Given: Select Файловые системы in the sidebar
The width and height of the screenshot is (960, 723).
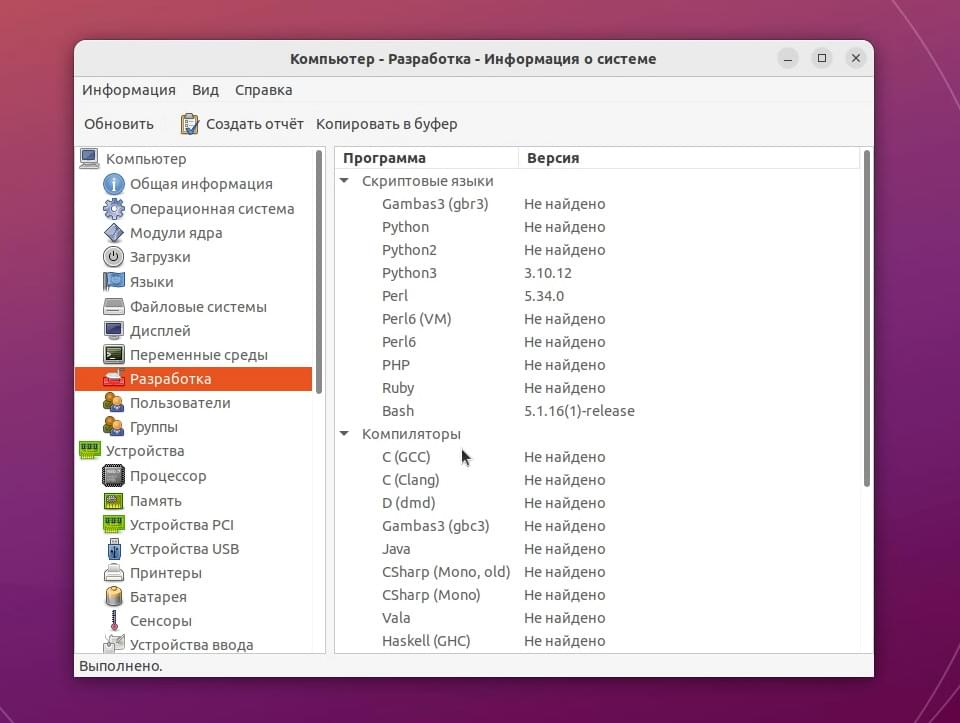Looking at the screenshot, I should tap(198, 307).
